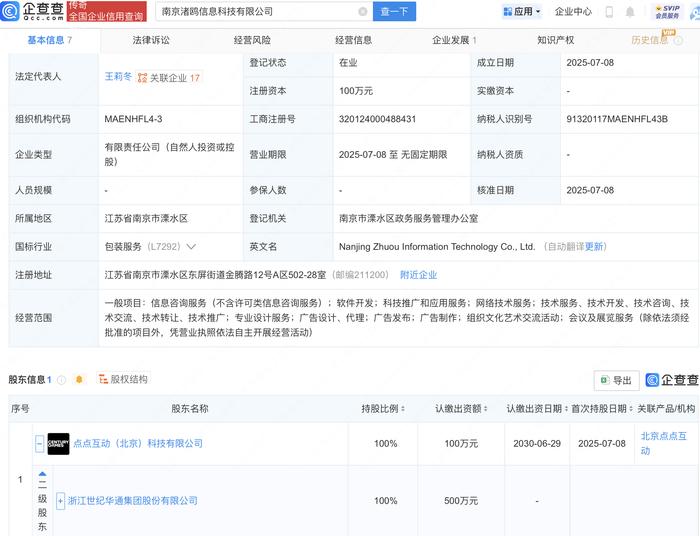View 关联企业 17 related companies

tap(175, 78)
